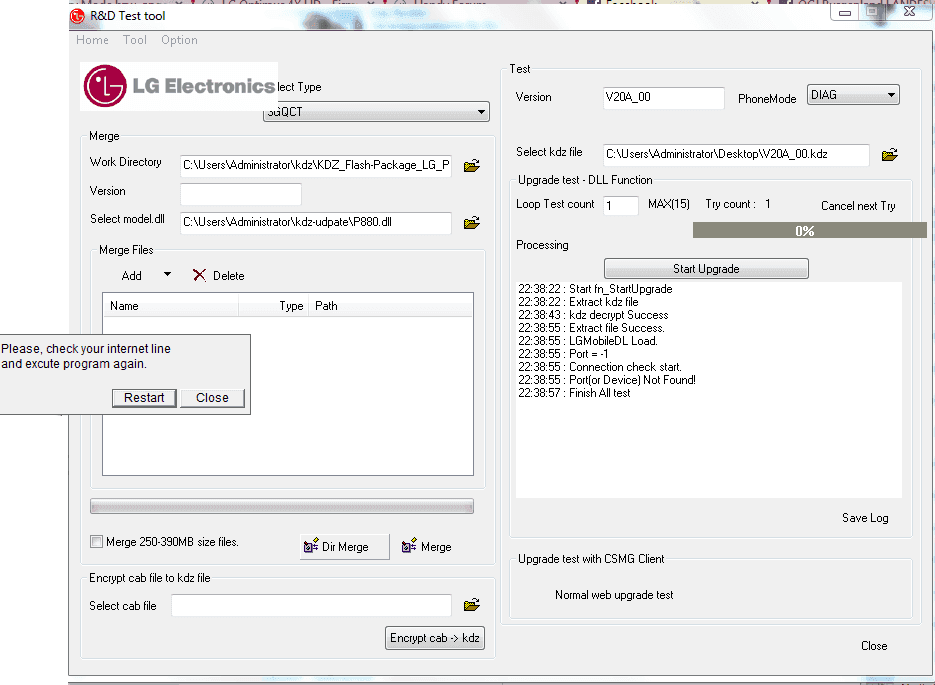Click the Start Upgrade button

pyautogui.click(x=706, y=269)
